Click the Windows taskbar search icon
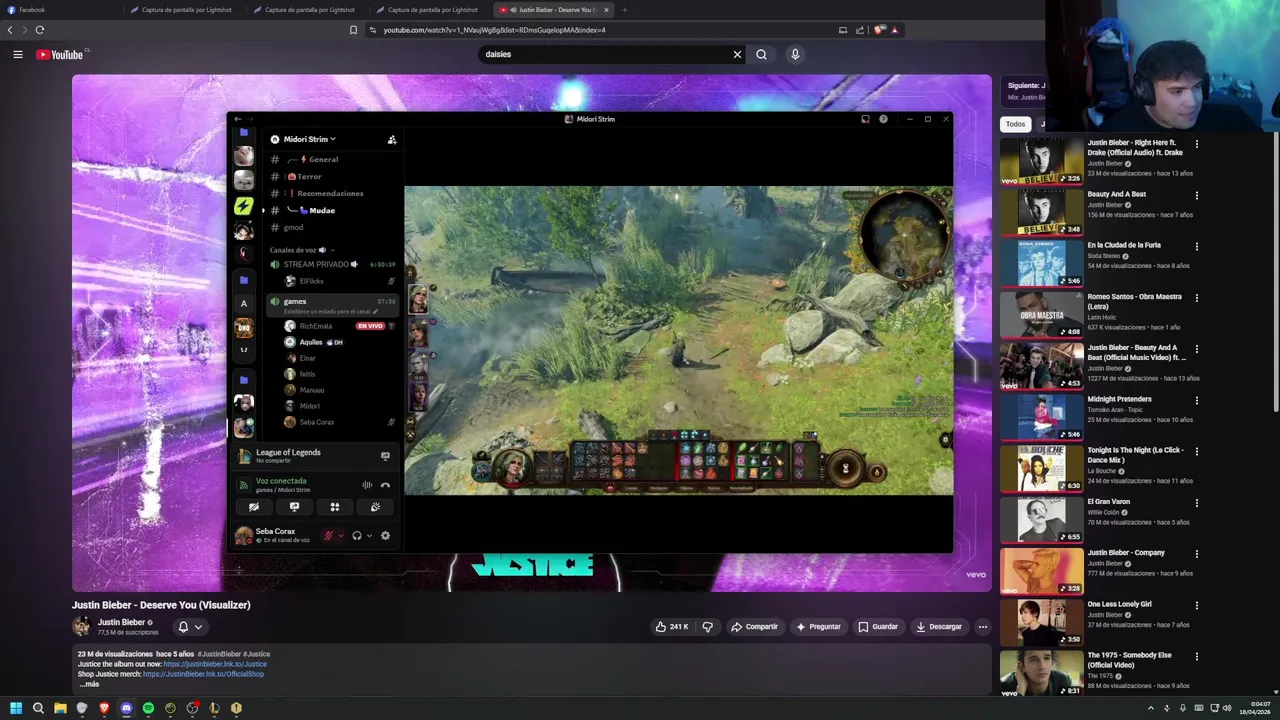The width and height of the screenshot is (1280, 720). click(x=38, y=708)
